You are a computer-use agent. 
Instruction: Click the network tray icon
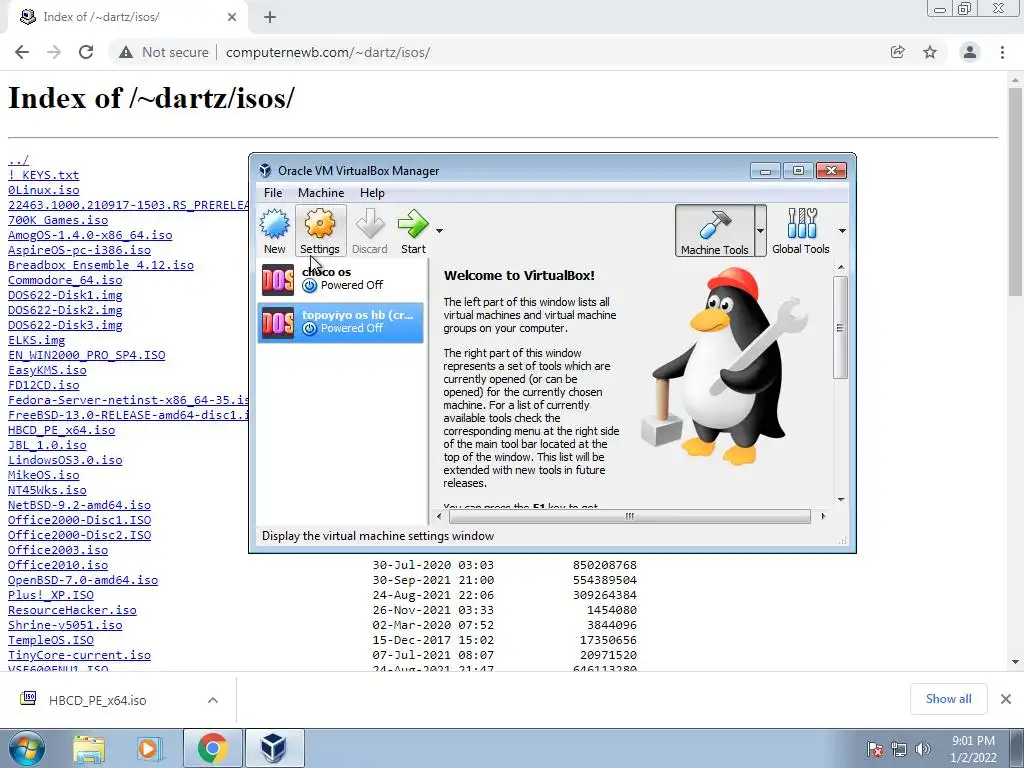899,749
